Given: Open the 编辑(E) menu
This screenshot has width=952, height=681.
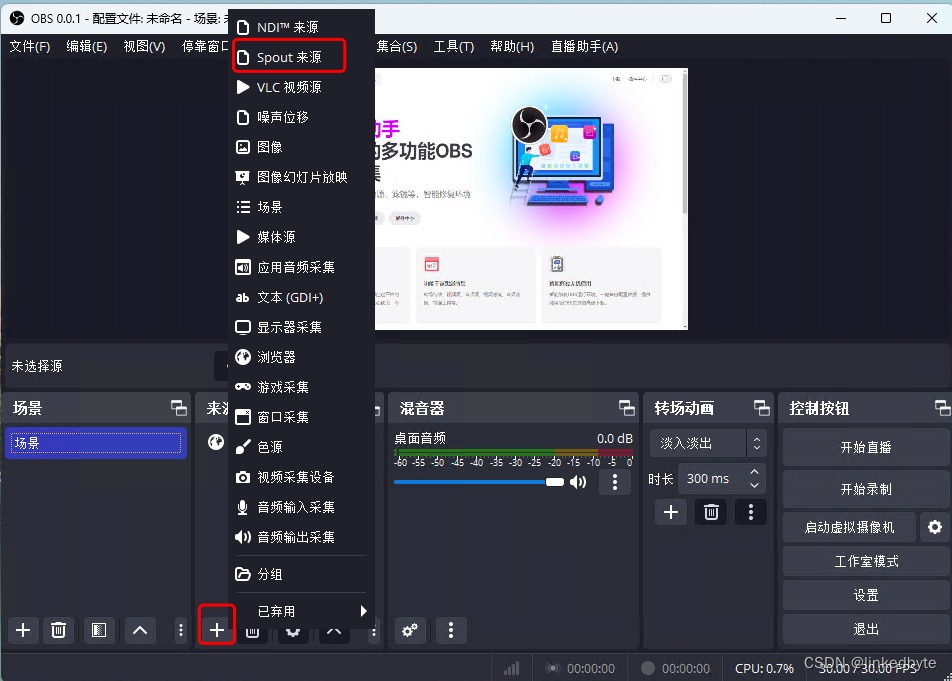Looking at the screenshot, I should (87, 47).
